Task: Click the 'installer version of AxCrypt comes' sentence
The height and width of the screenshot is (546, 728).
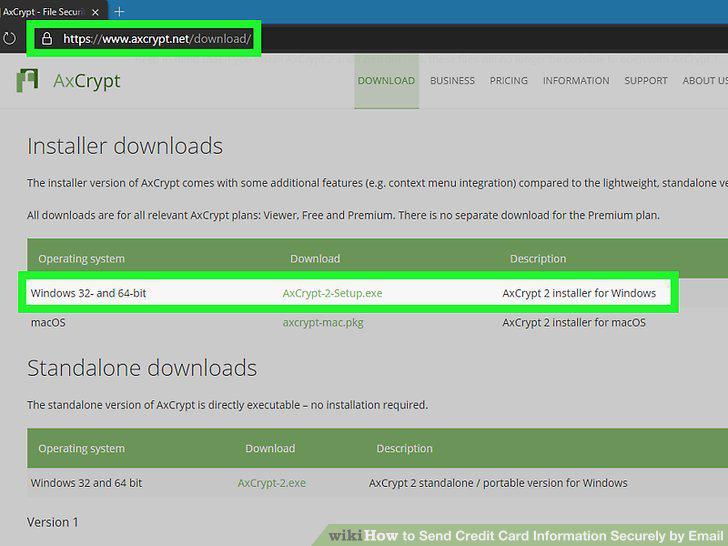Action: 377,183
